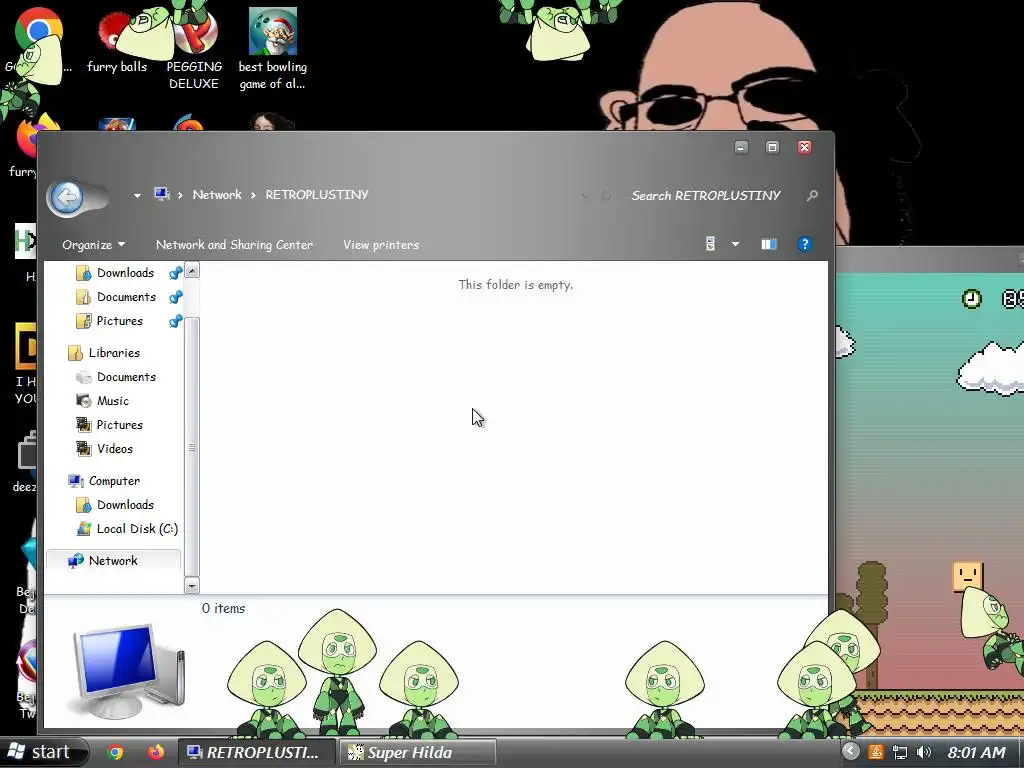Click the orange tray notification icon
Image resolution: width=1024 pixels, height=768 pixels.
[876, 752]
